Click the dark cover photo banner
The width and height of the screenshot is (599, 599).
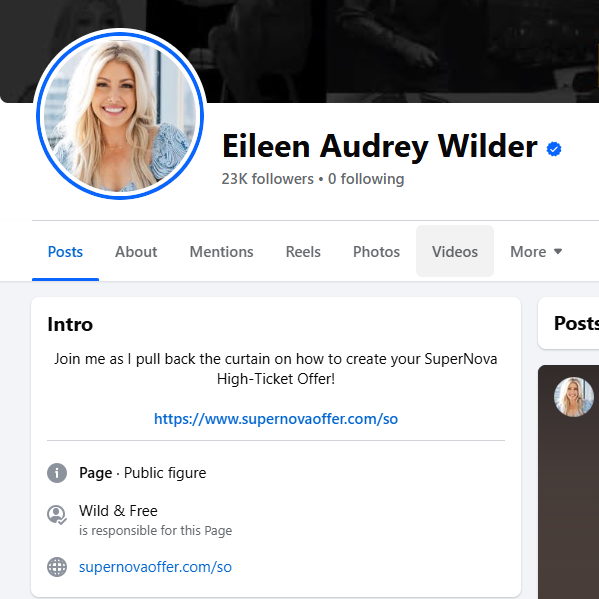tap(382, 51)
